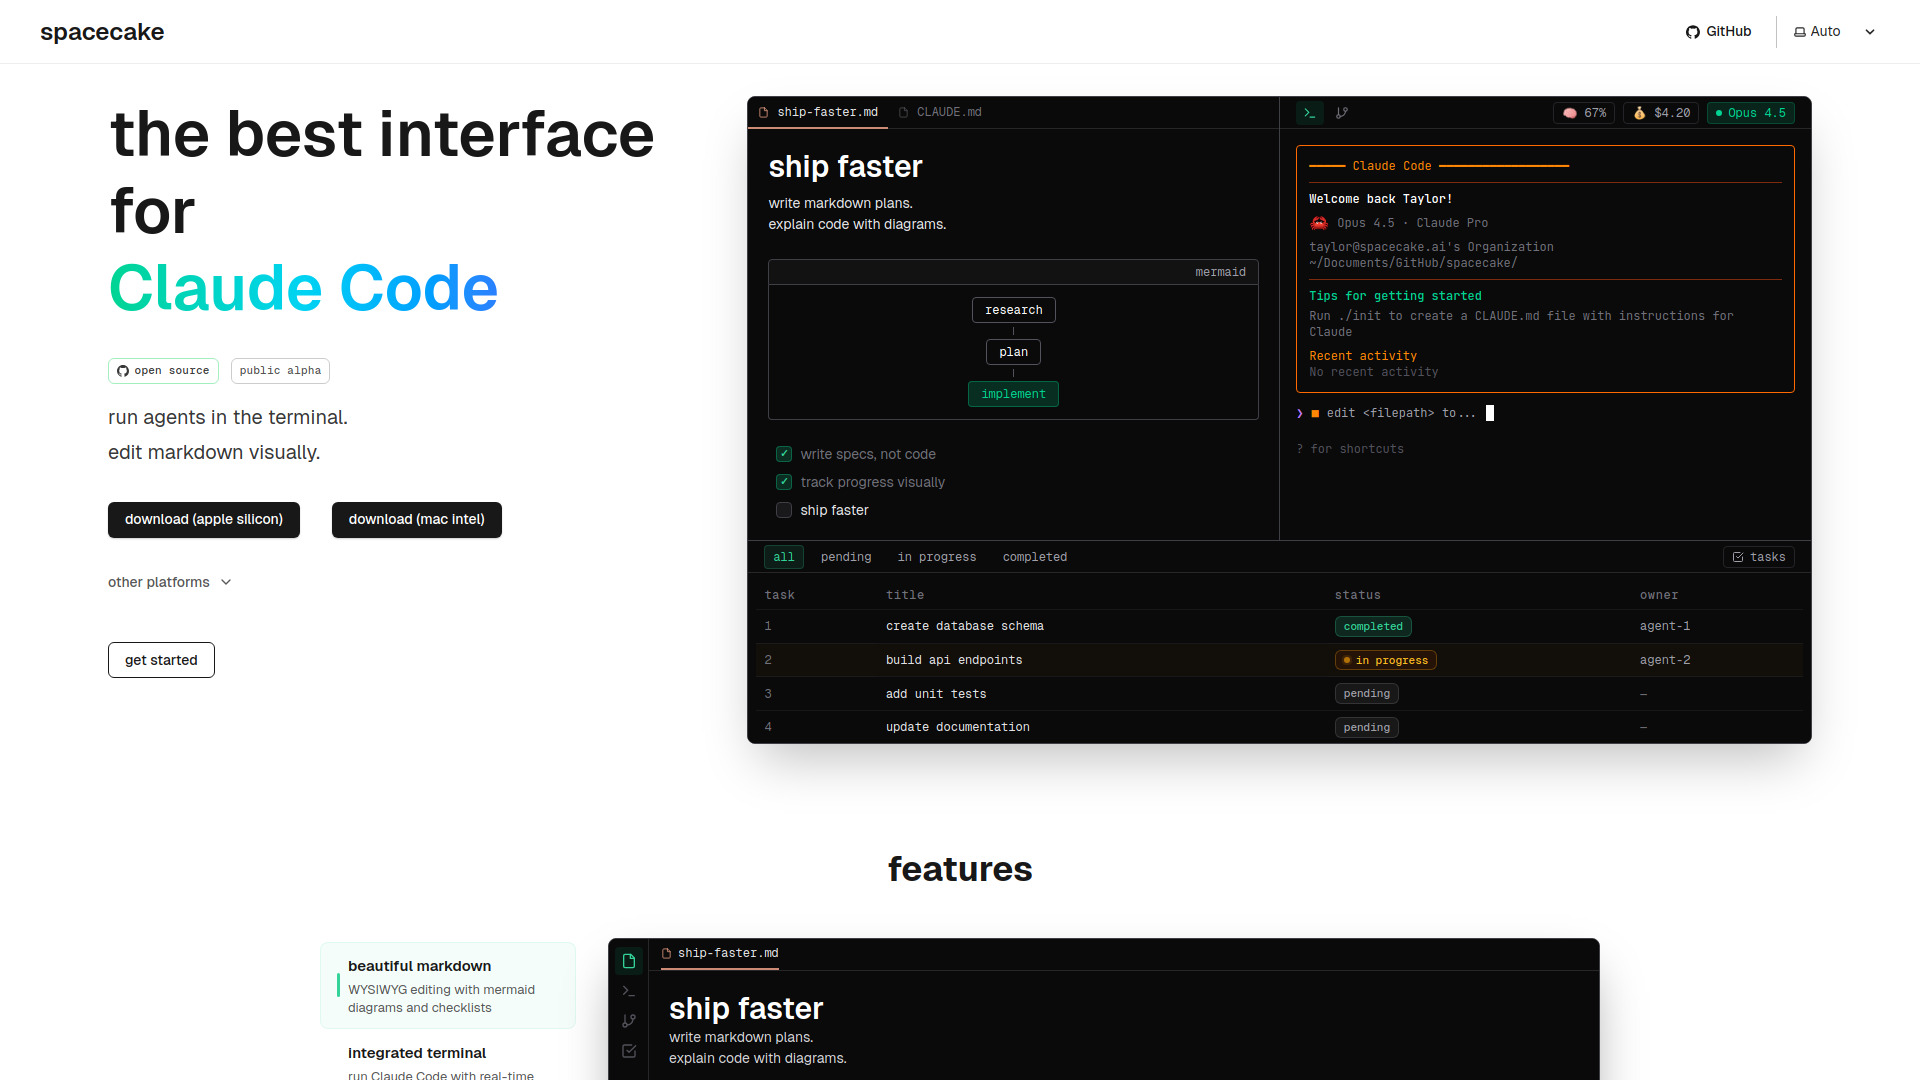Click the checklist tasks icon in the lower sidebar
Viewport: 1920px width, 1080px height.
click(629, 1051)
